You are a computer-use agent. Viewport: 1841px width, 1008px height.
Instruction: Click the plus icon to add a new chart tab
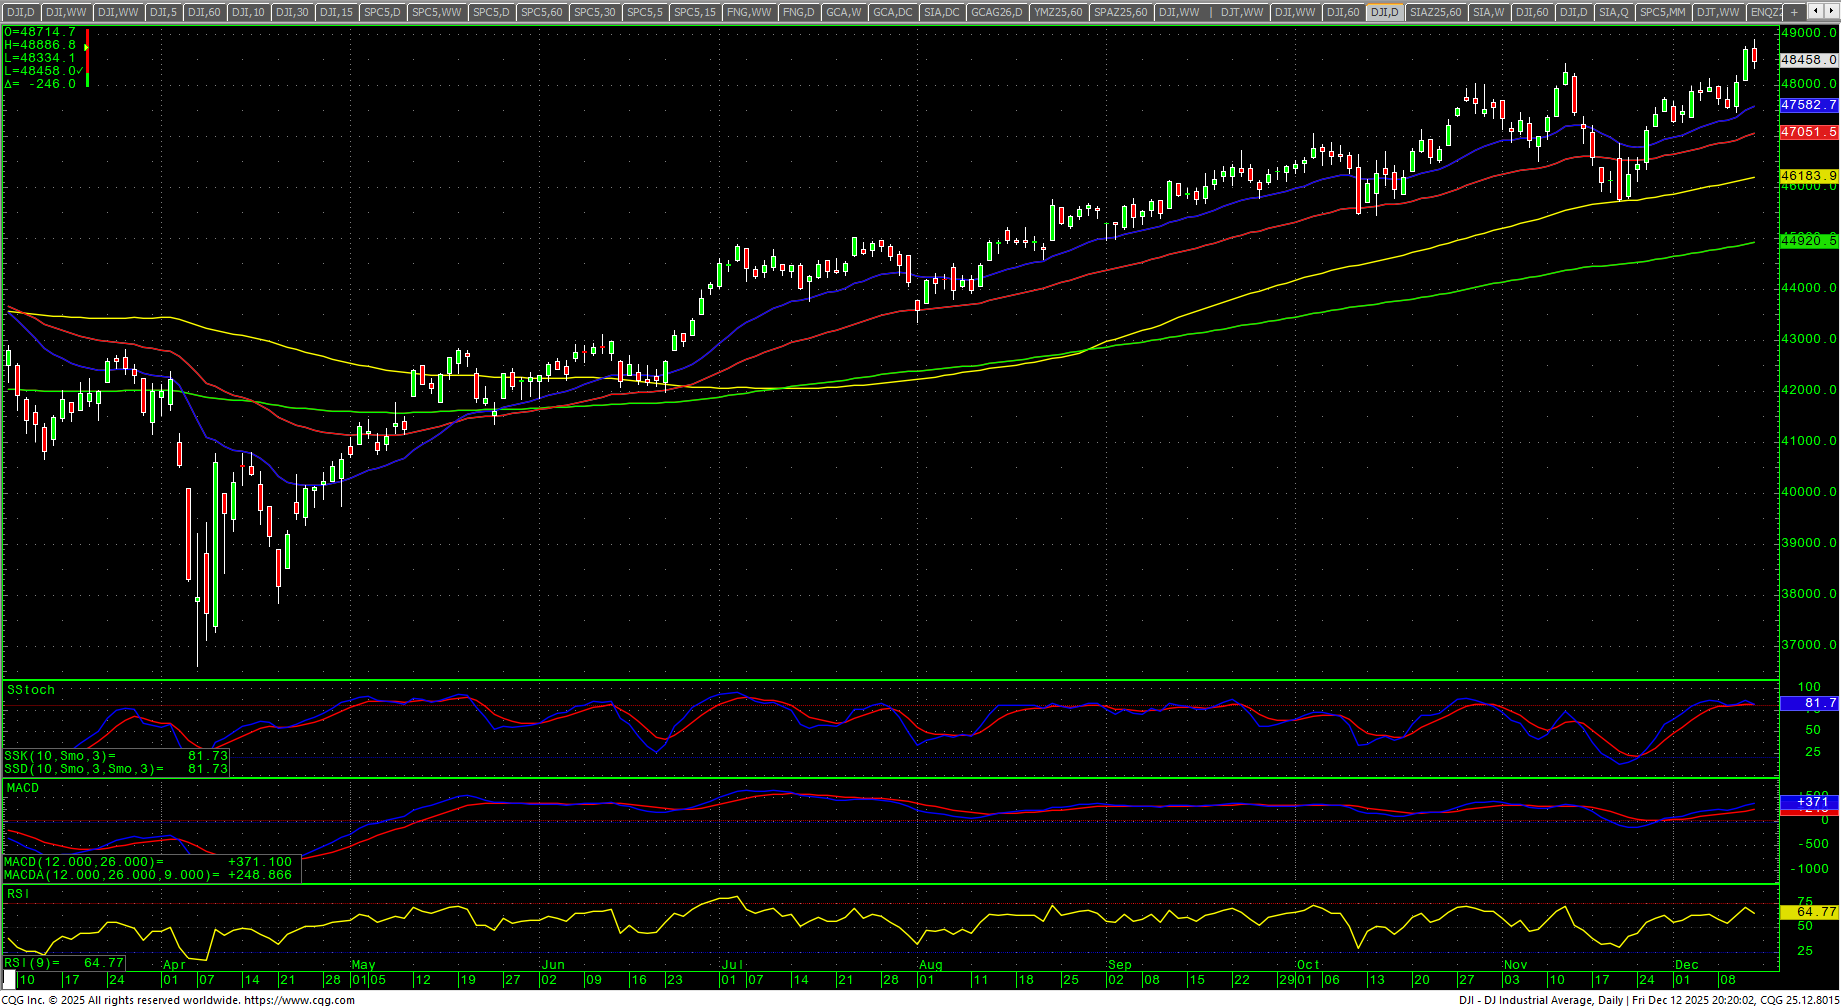click(x=1794, y=12)
